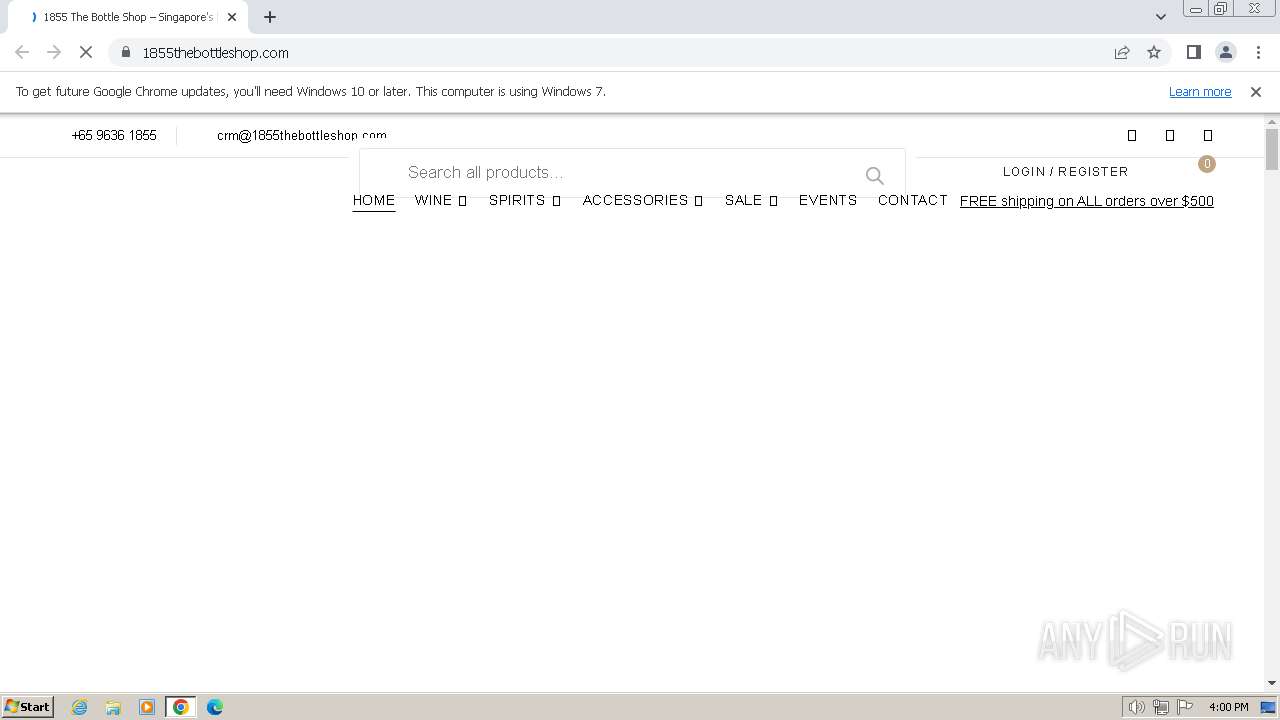
Task: Bookmark this page with star icon
Action: pyautogui.click(x=1154, y=52)
